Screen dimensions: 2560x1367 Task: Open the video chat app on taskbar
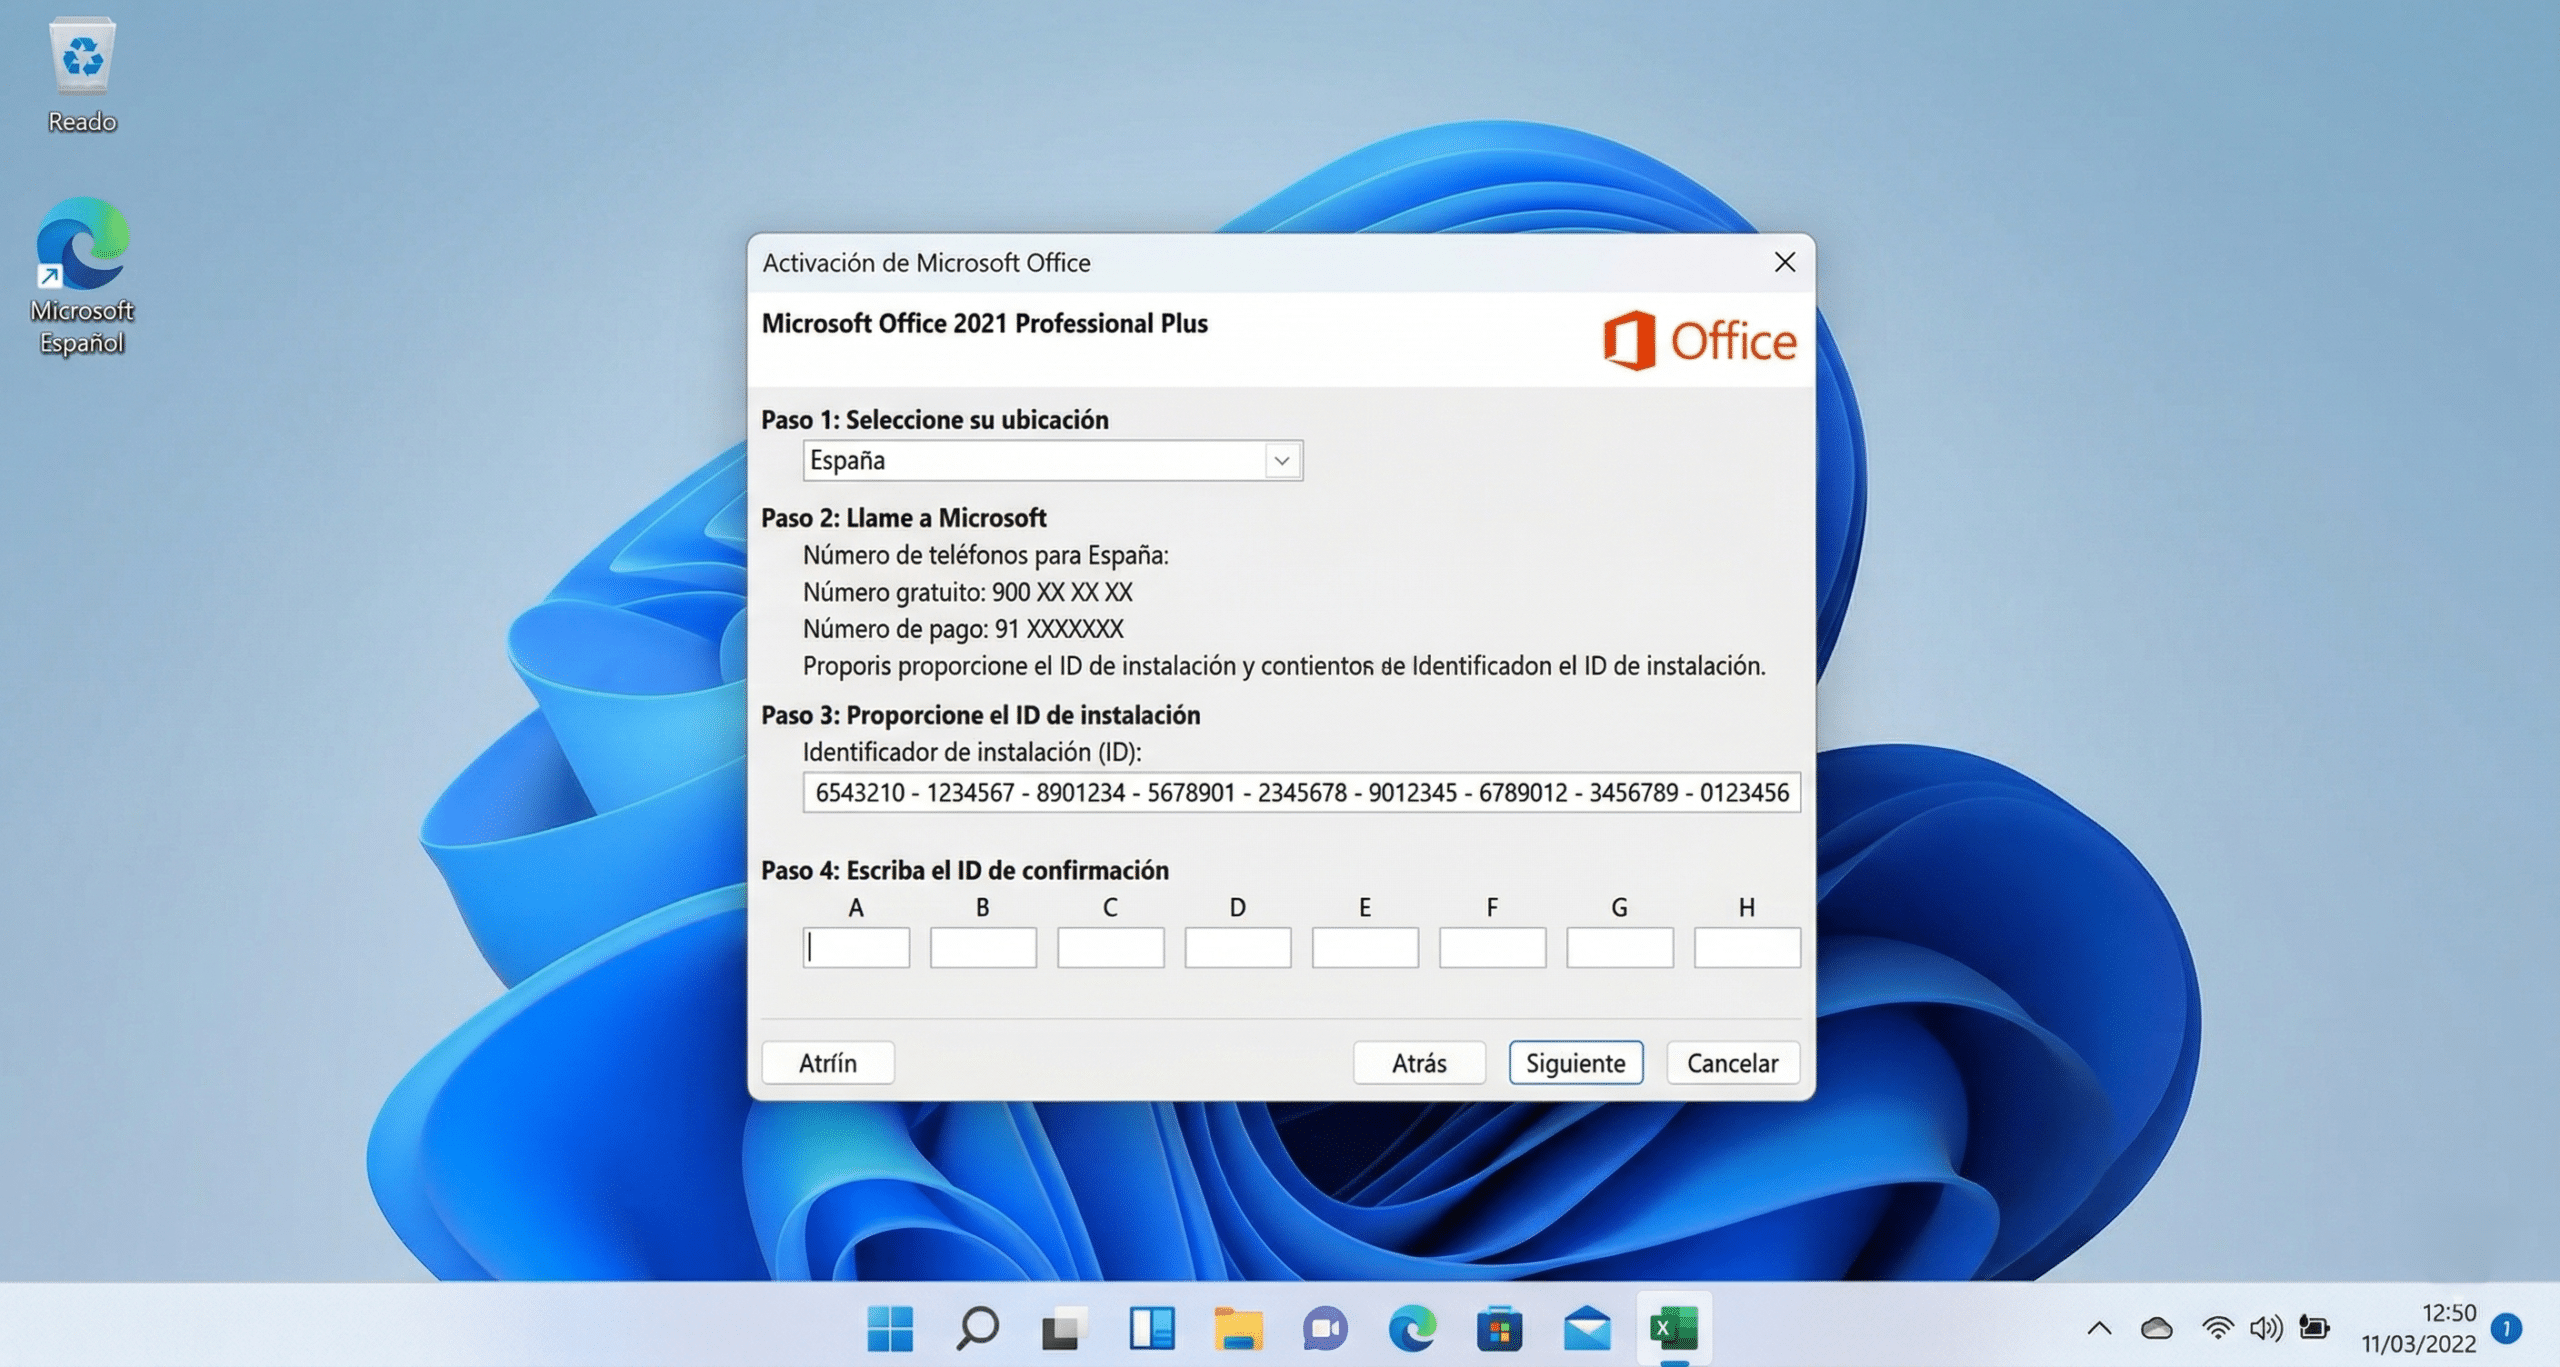pos(1327,1330)
